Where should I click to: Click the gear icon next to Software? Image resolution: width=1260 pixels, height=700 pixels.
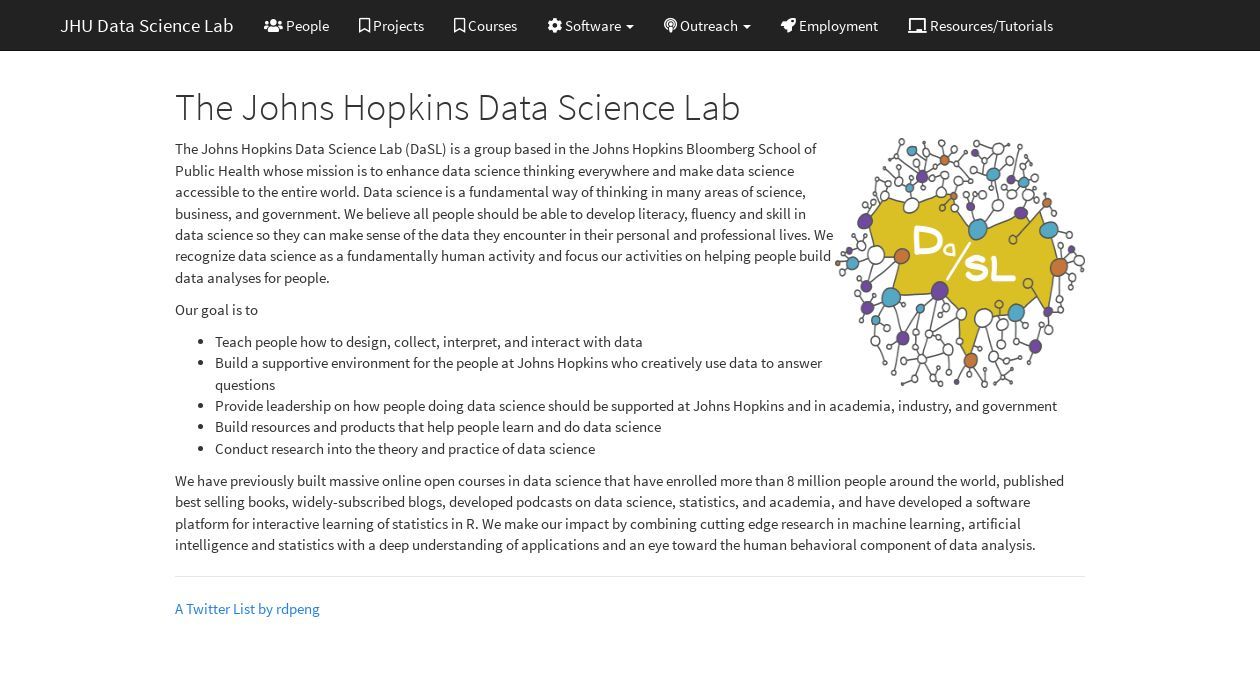tap(554, 26)
